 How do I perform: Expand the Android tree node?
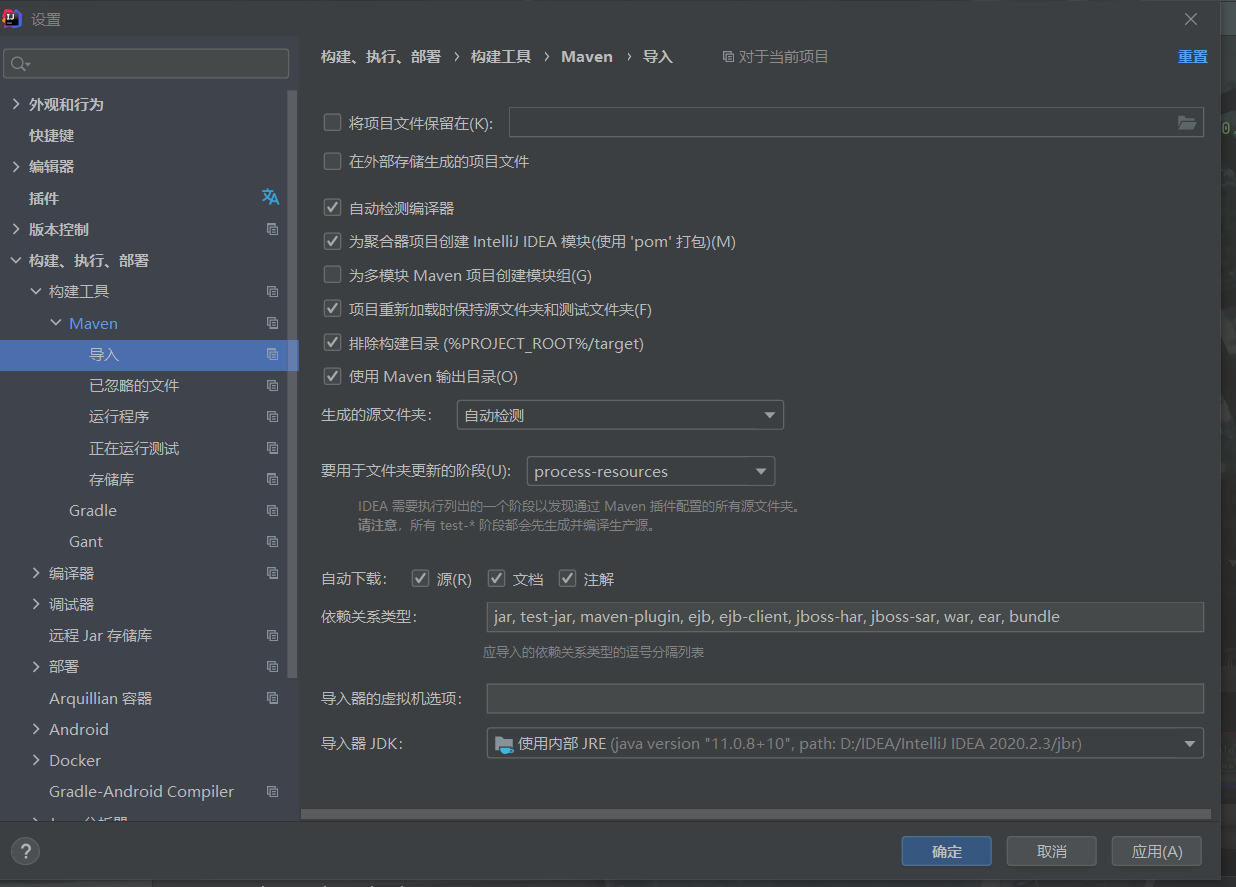coord(36,729)
